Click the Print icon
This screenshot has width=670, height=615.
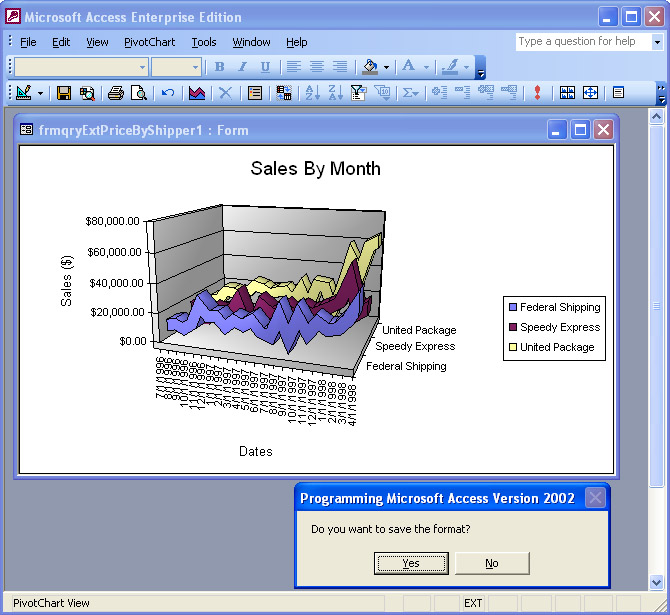115,93
